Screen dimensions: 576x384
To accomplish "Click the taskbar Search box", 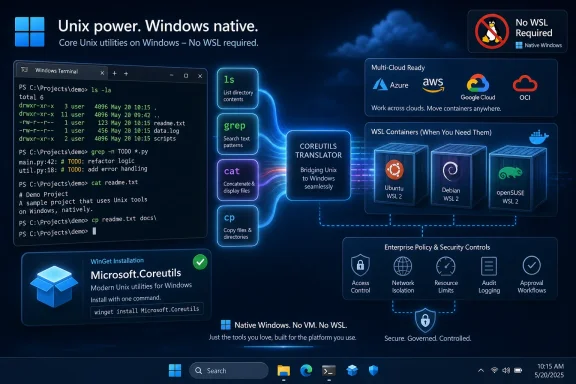I will (228, 370).
